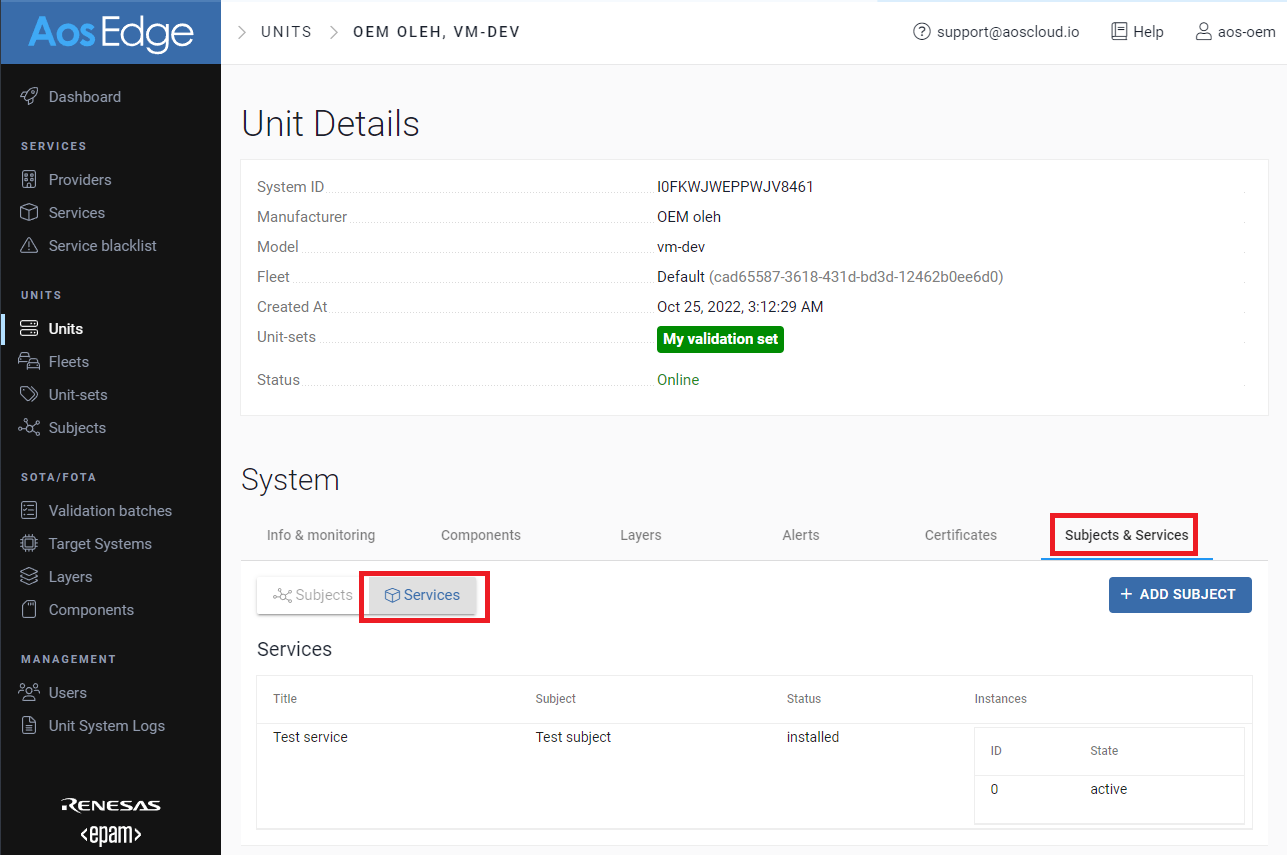Open Users under Management
1287x855 pixels.
point(68,691)
